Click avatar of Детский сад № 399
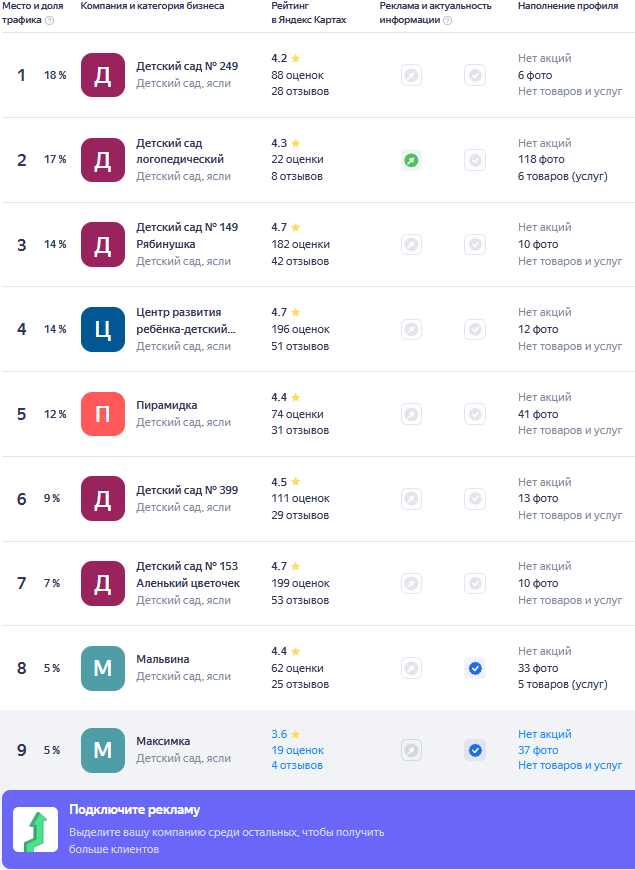The height and width of the screenshot is (870, 635). click(103, 499)
